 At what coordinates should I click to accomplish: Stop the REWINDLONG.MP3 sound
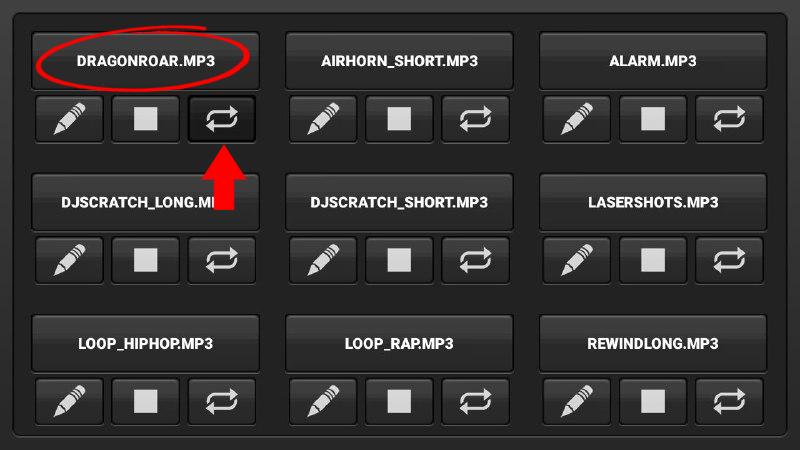pyautogui.click(x=653, y=402)
